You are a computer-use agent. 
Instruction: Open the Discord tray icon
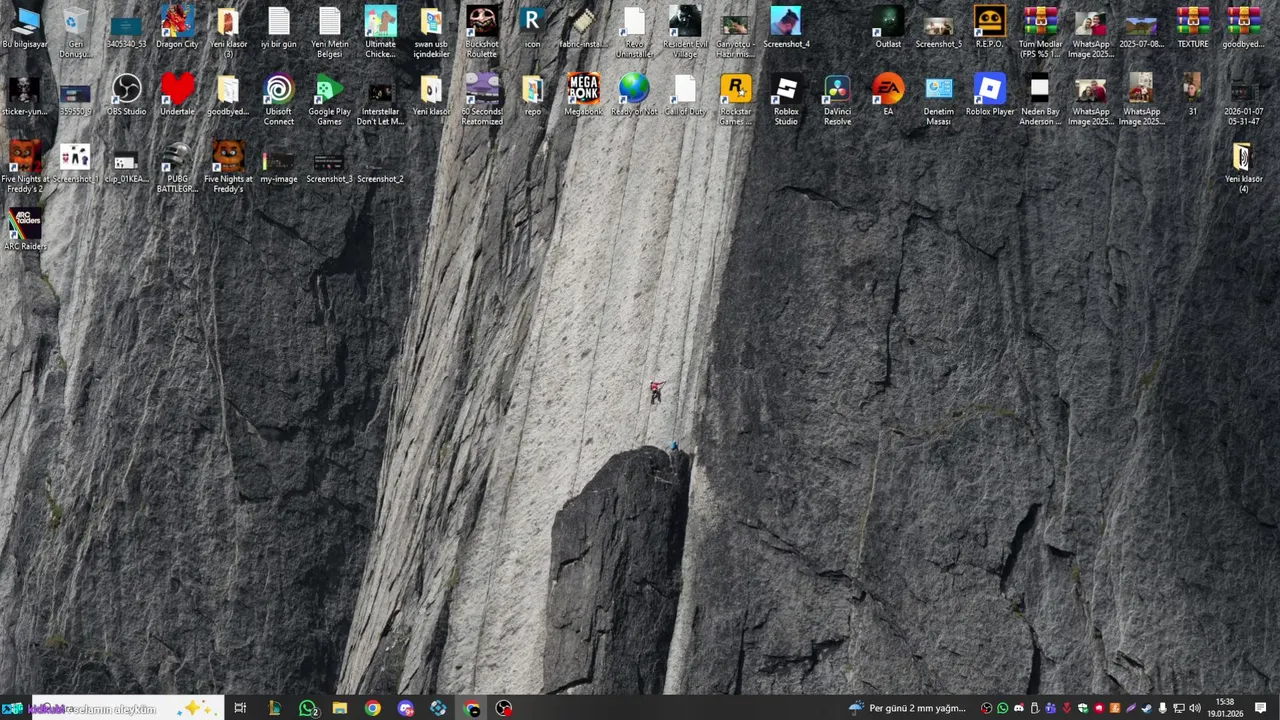click(1019, 708)
